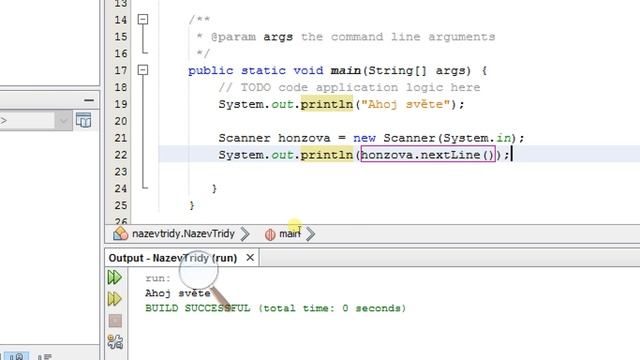Click line number 19 in the gutter
Screen dimensions: 640x360
point(121,104)
